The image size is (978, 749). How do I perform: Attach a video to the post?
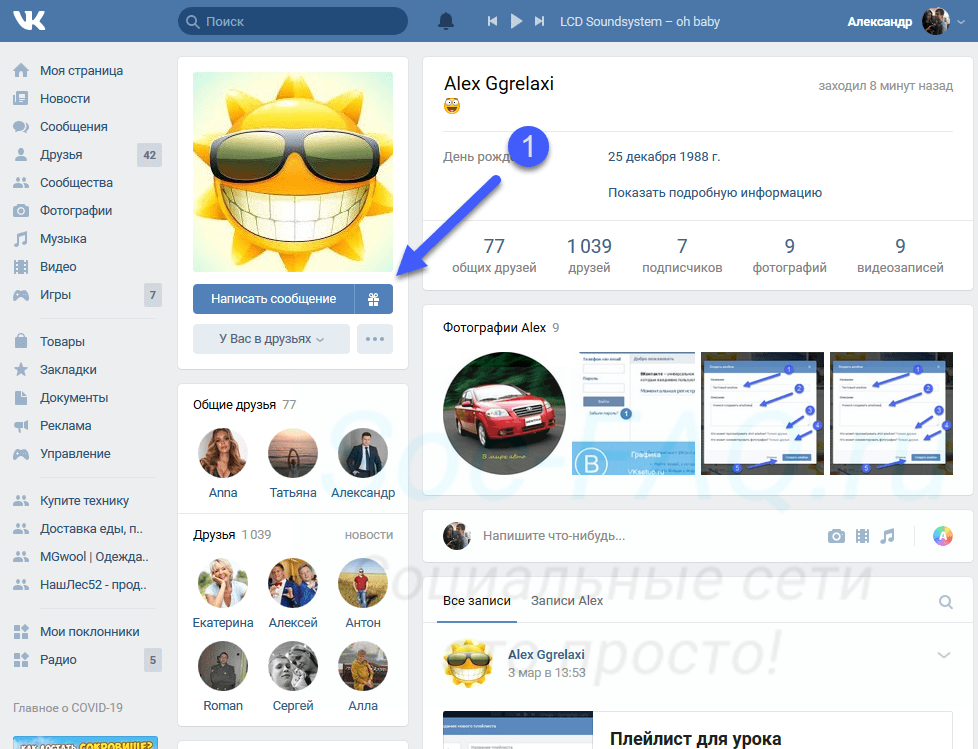862,536
